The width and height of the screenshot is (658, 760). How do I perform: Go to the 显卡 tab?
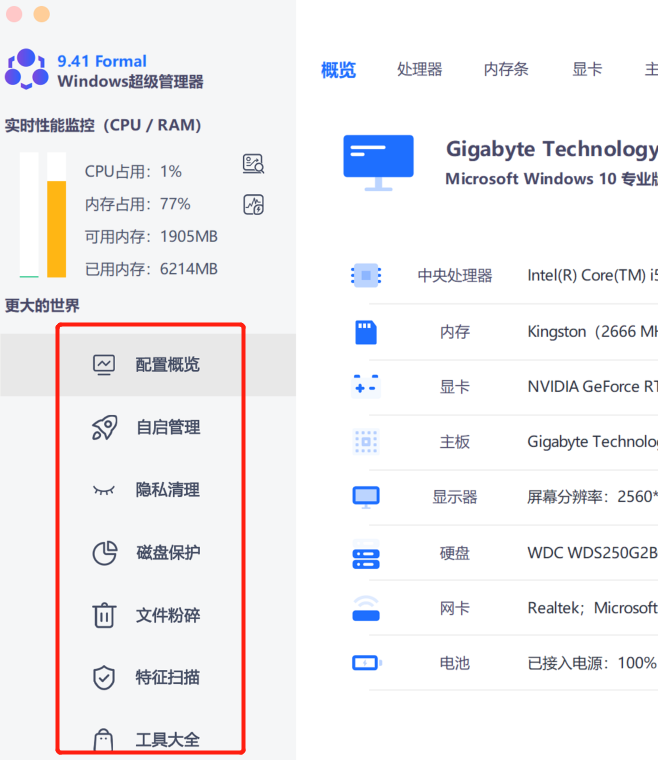587,69
